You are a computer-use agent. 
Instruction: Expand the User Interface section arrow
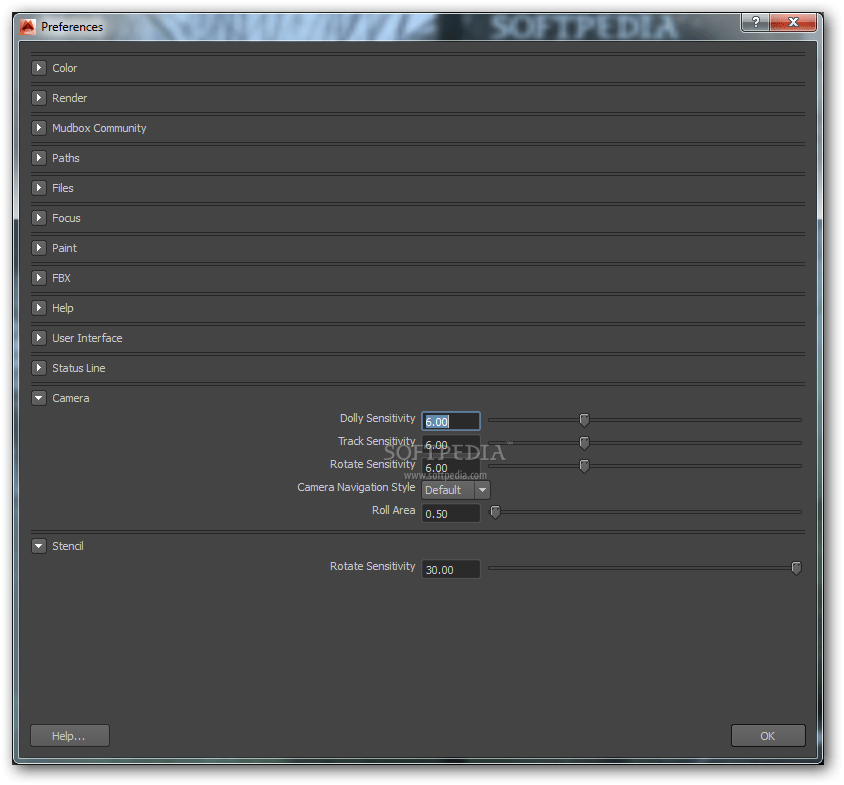coord(39,338)
